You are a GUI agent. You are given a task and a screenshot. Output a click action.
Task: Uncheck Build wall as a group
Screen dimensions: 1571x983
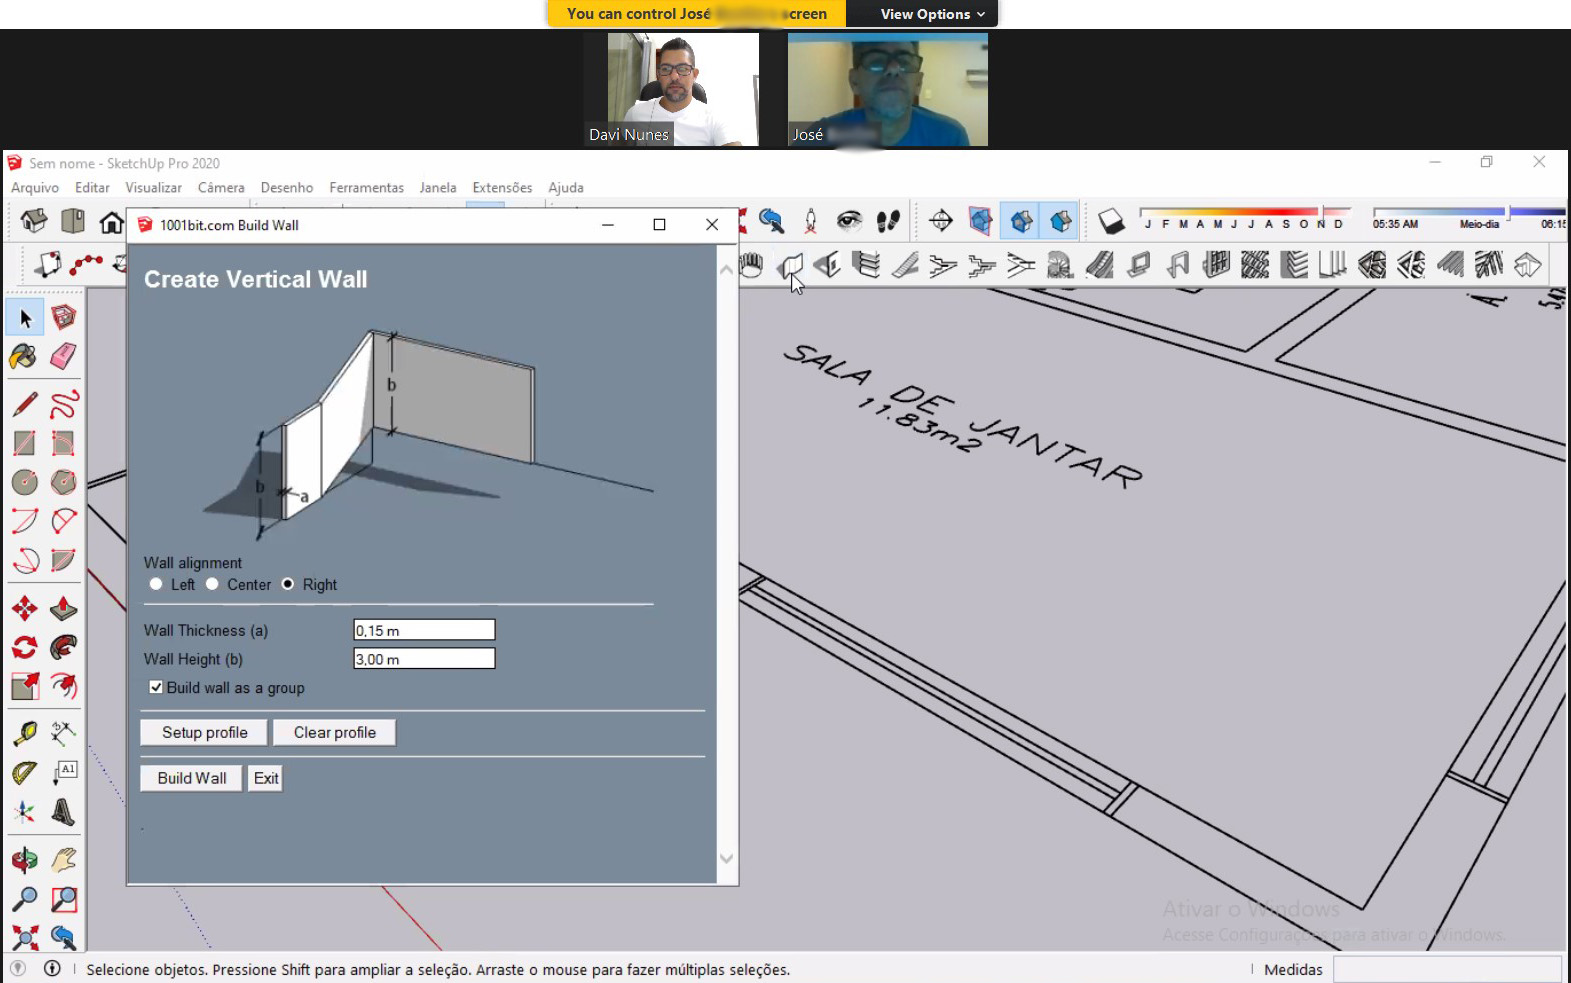pyautogui.click(x=156, y=687)
